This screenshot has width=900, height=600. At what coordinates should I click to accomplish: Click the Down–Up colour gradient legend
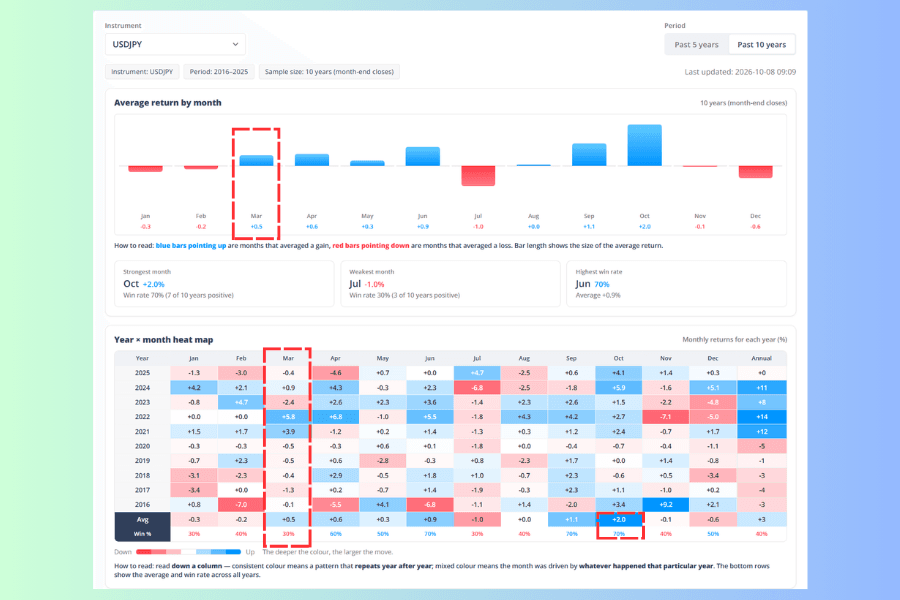click(x=188, y=552)
